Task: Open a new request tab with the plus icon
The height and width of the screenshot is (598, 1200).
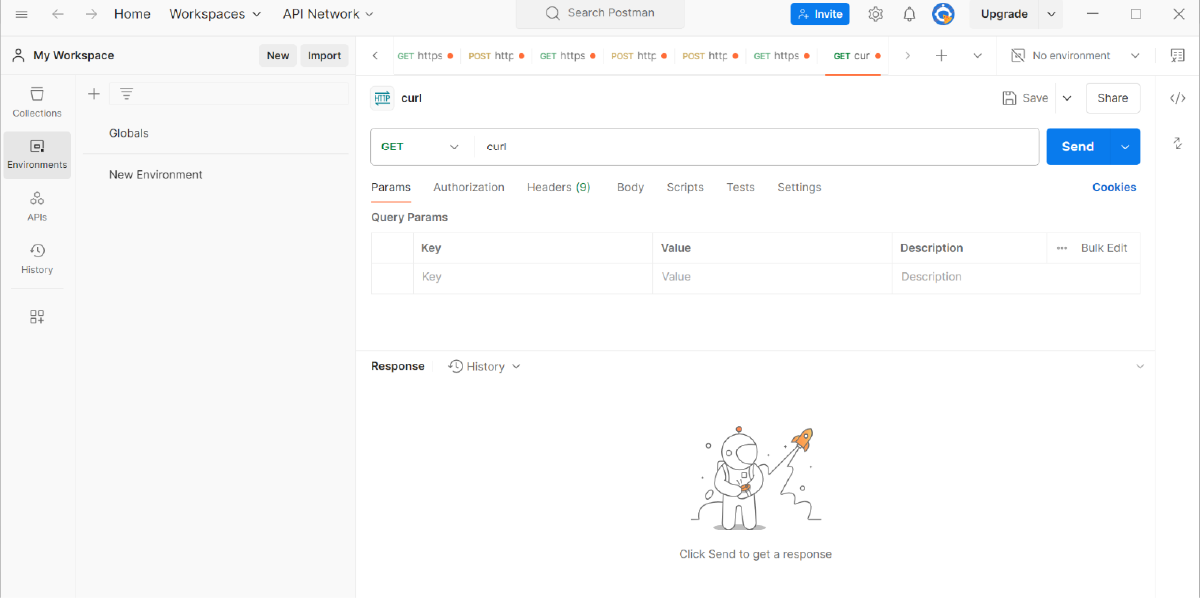Action: (x=941, y=56)
